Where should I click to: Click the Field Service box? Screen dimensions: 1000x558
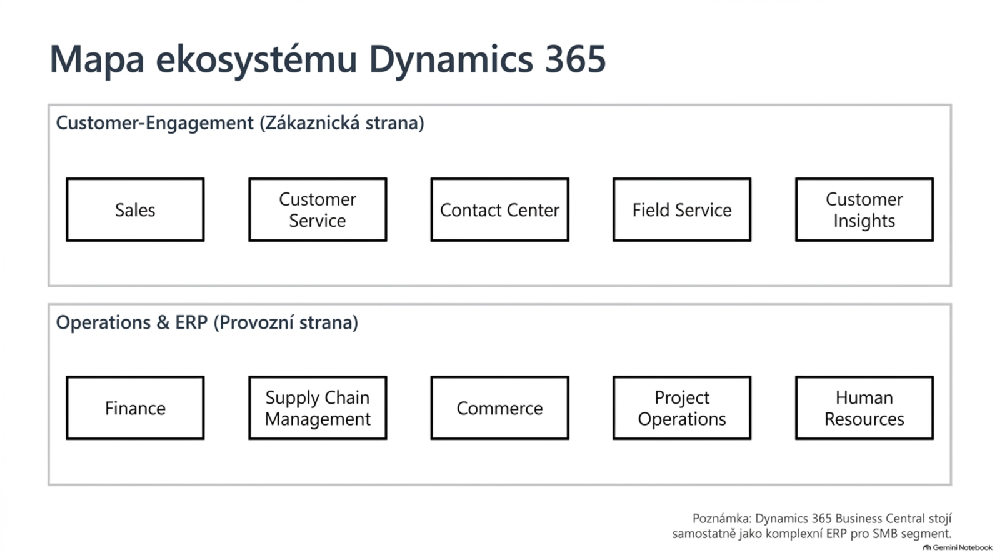click(x=682, y=209)
